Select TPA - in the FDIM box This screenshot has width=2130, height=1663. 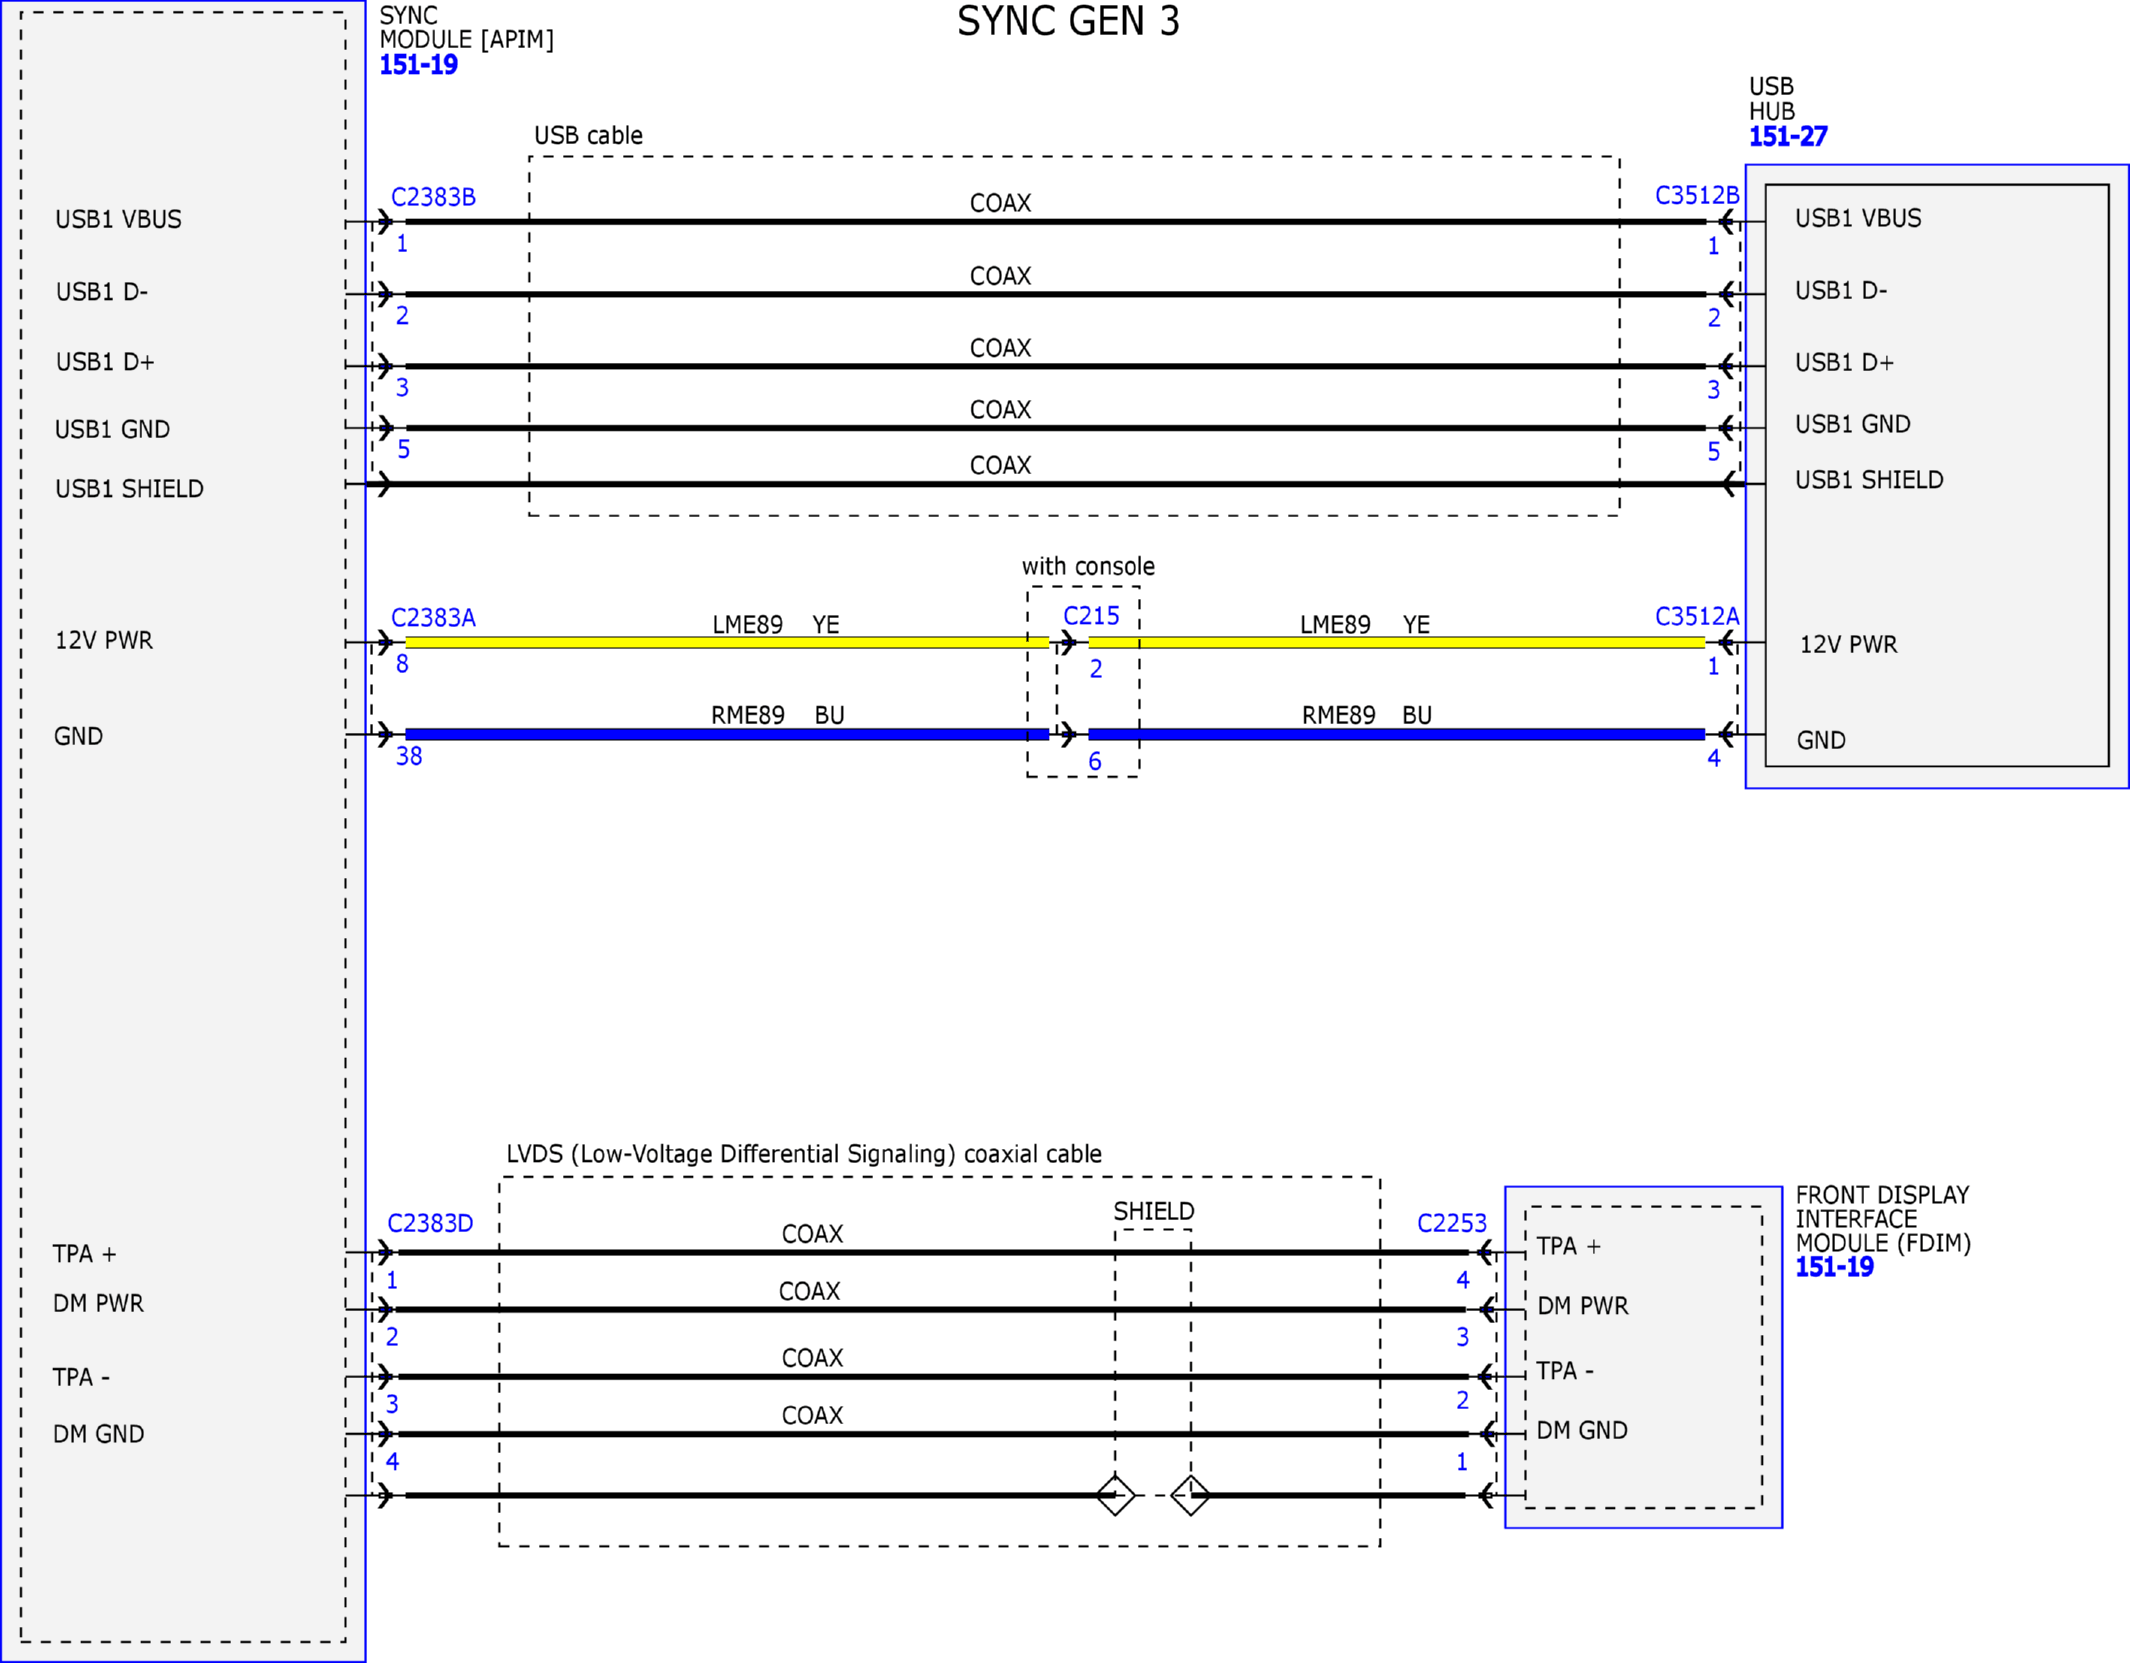[1565, 1370]
